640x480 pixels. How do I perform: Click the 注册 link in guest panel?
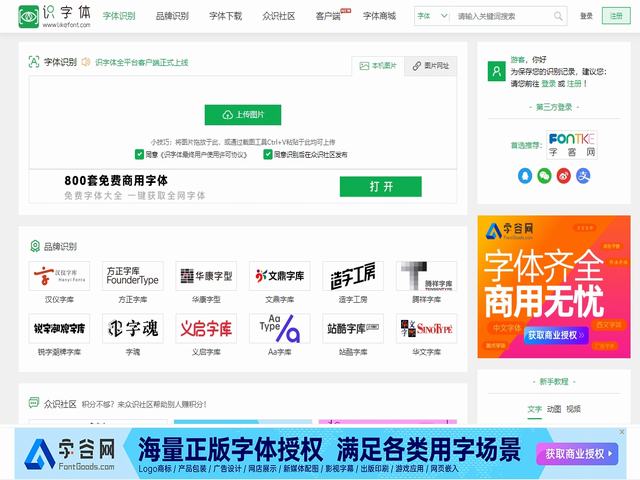pyautogui.click(x=574, y=84)
